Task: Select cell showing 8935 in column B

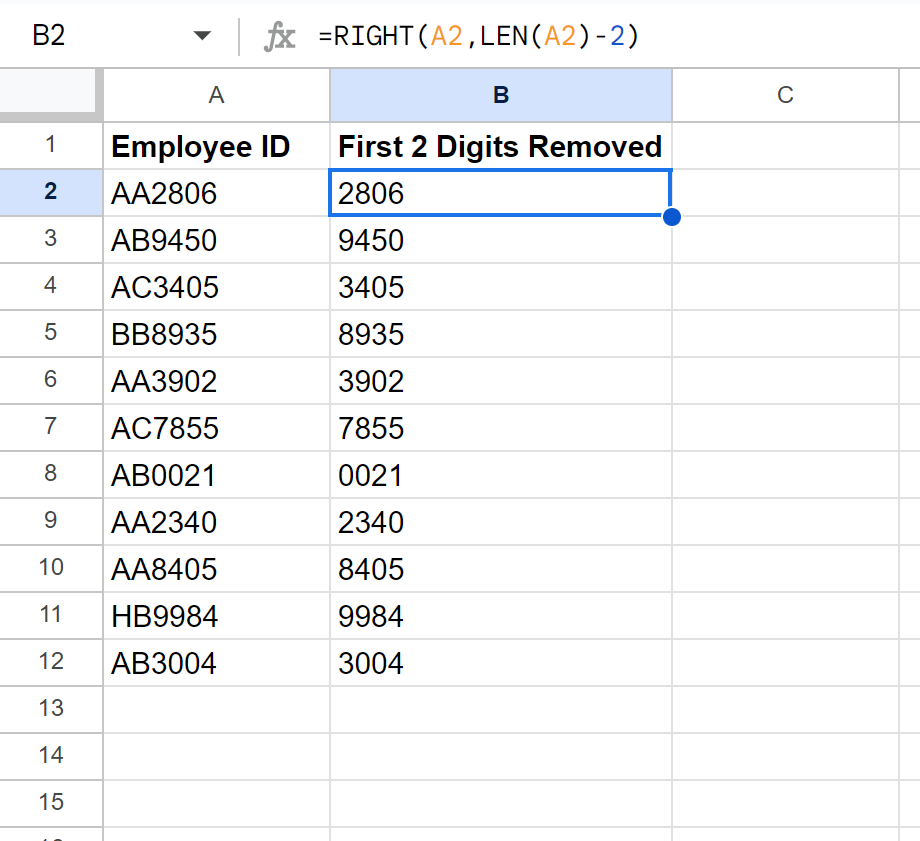Action: (501, 333)
